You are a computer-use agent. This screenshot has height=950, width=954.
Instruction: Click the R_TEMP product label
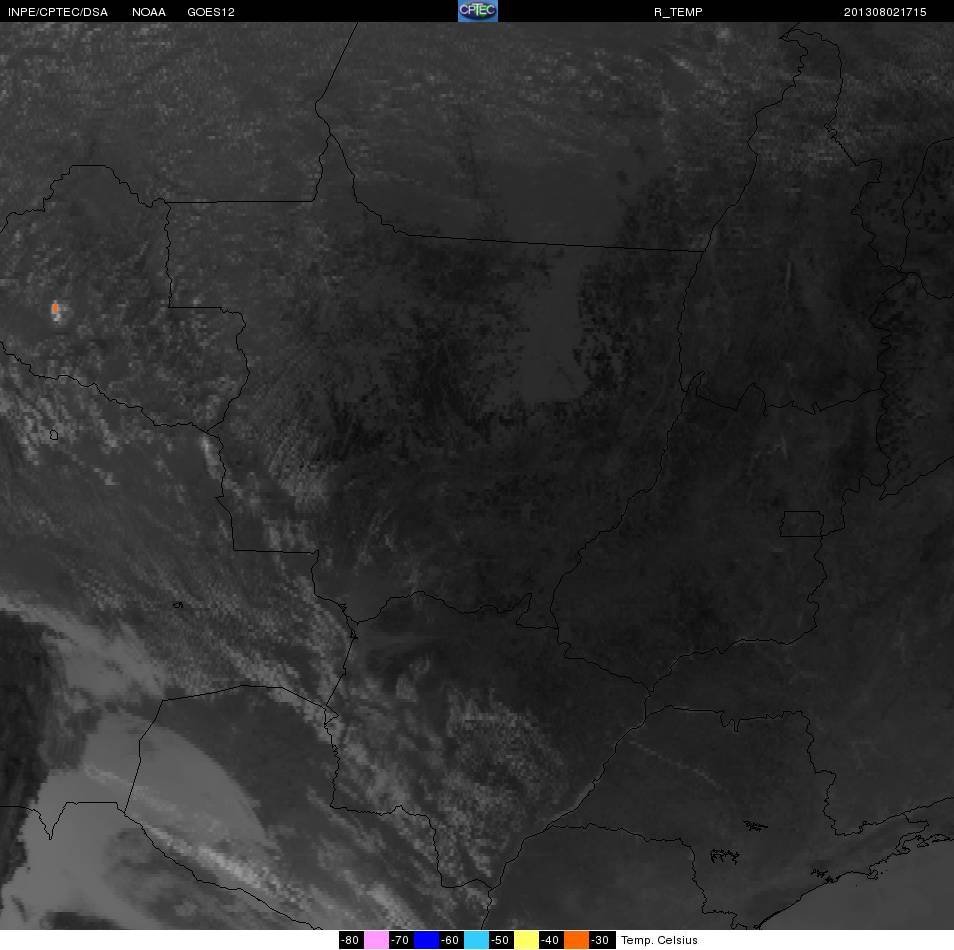[678, 12]
